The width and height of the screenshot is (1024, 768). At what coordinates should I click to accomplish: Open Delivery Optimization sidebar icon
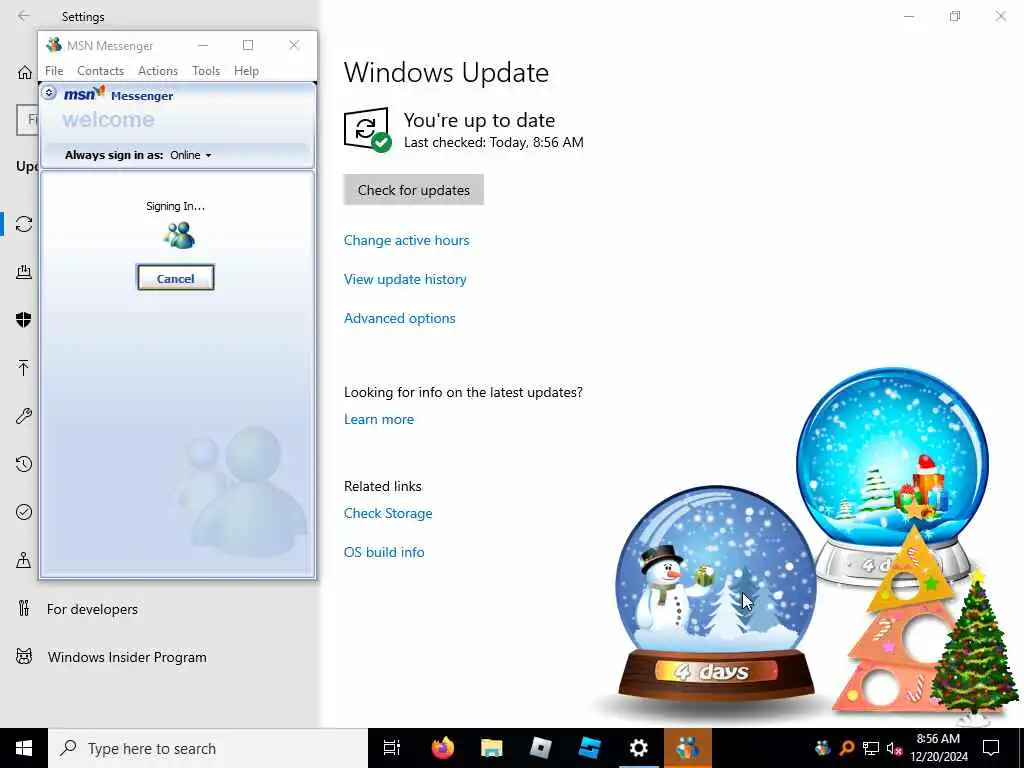tap(24, 272)
